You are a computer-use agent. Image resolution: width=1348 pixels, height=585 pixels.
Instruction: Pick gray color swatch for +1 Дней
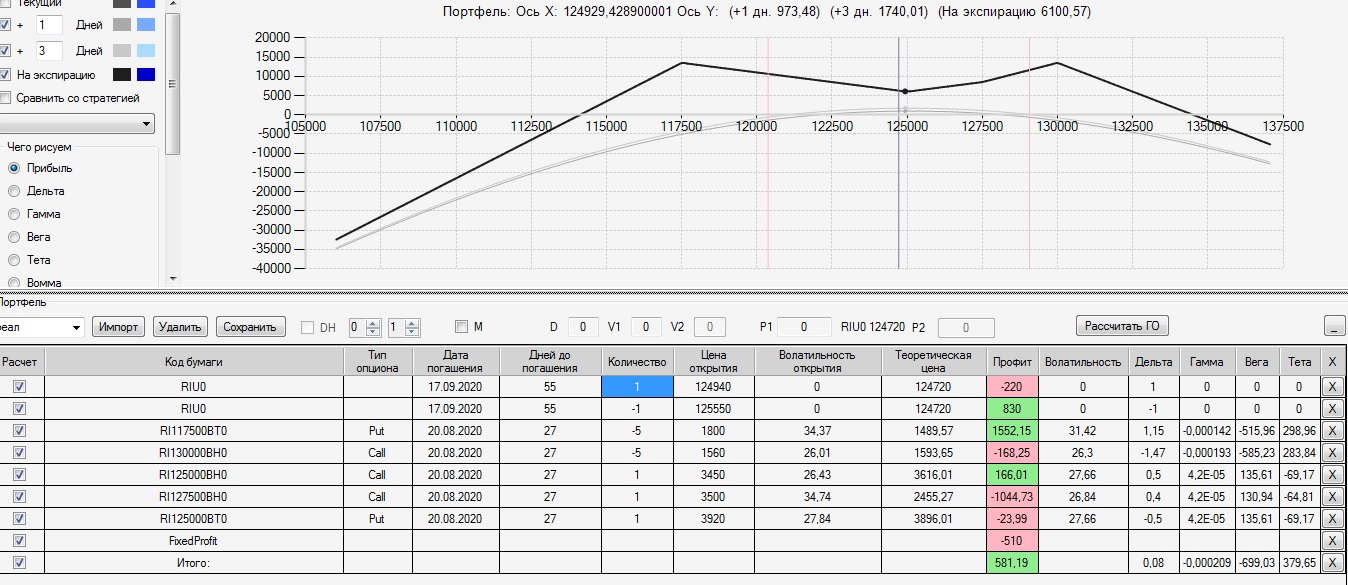[x=122, y=24]
